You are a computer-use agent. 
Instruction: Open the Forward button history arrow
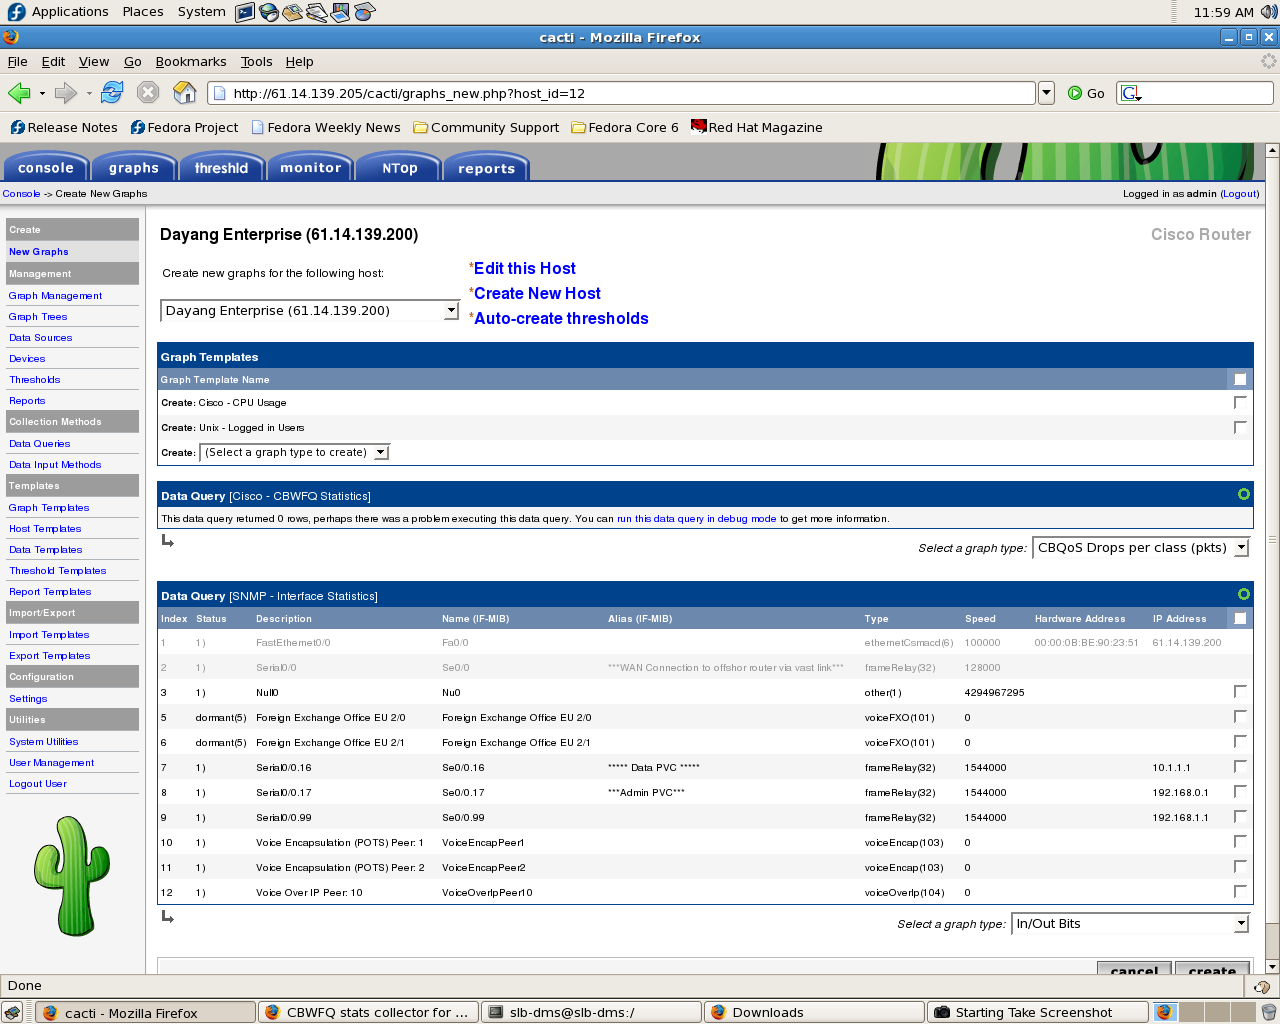point(89,93)
